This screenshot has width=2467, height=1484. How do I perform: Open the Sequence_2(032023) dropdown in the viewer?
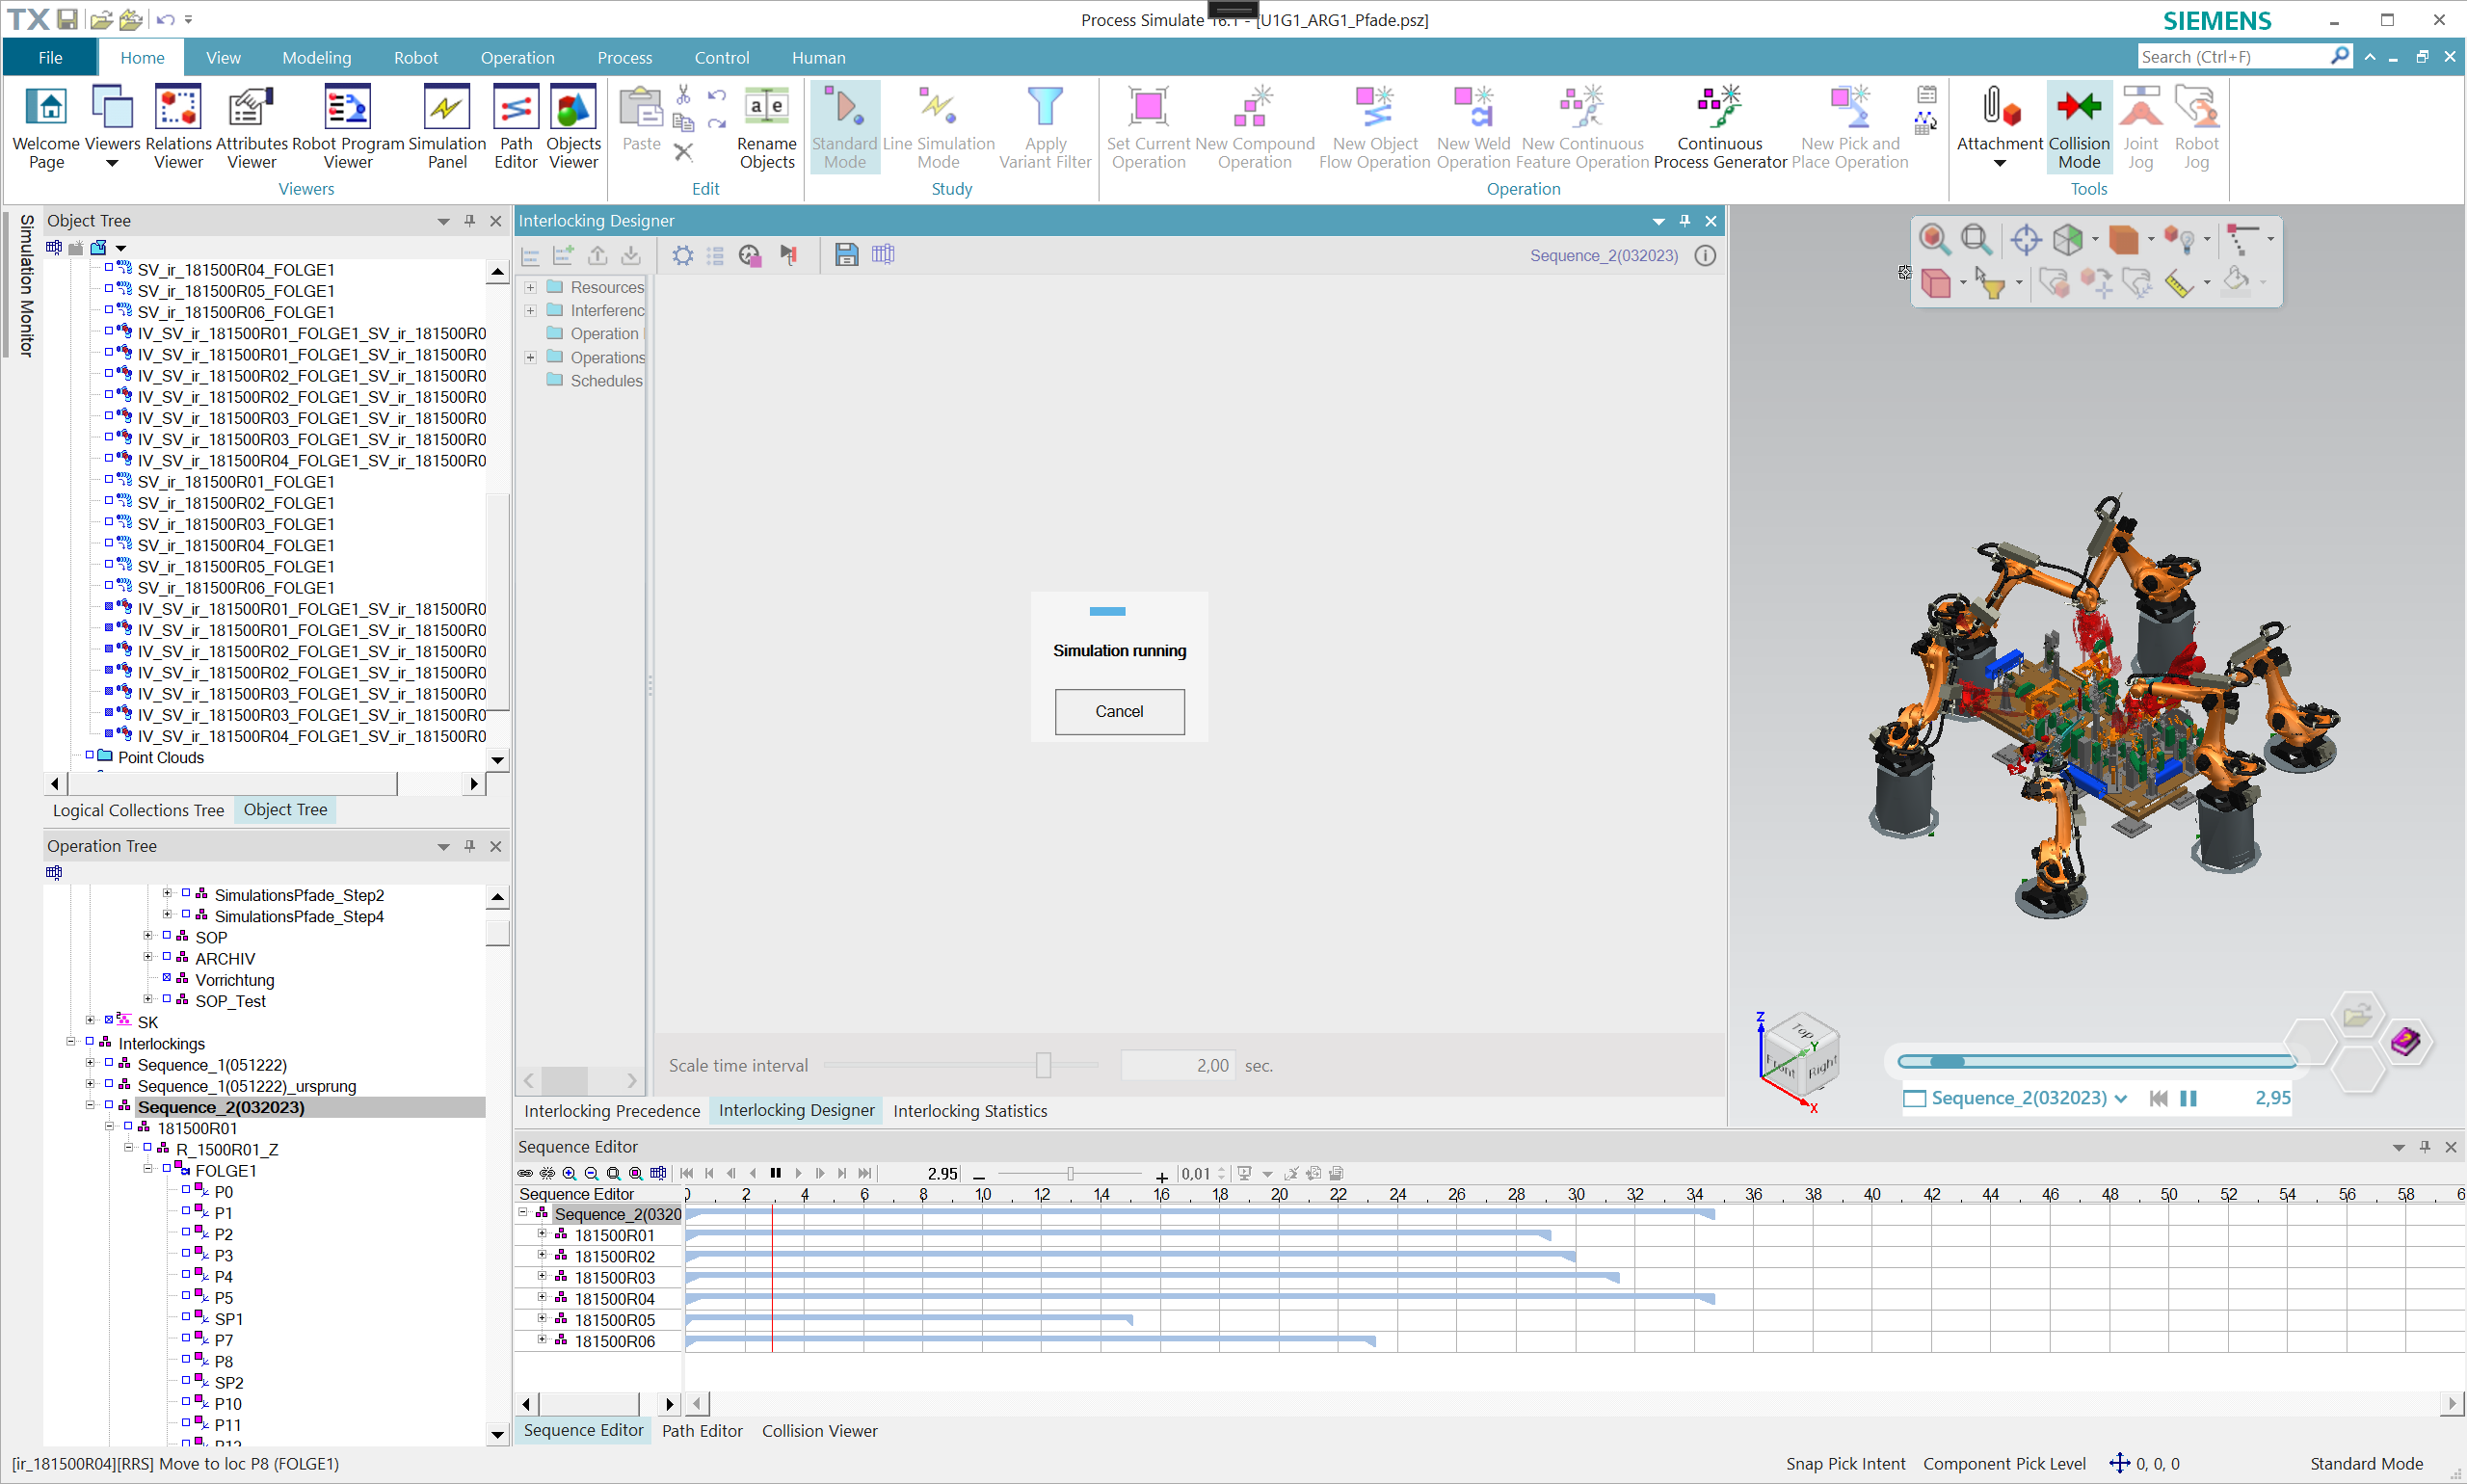(2120, 1098)
